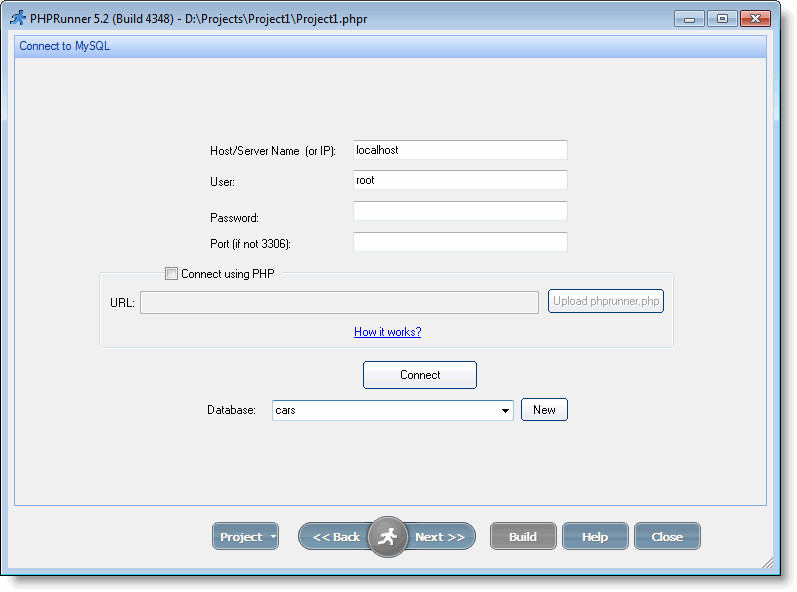Click the Connect to MySQL header text
The image size is (797, 592).
[65, 46]
